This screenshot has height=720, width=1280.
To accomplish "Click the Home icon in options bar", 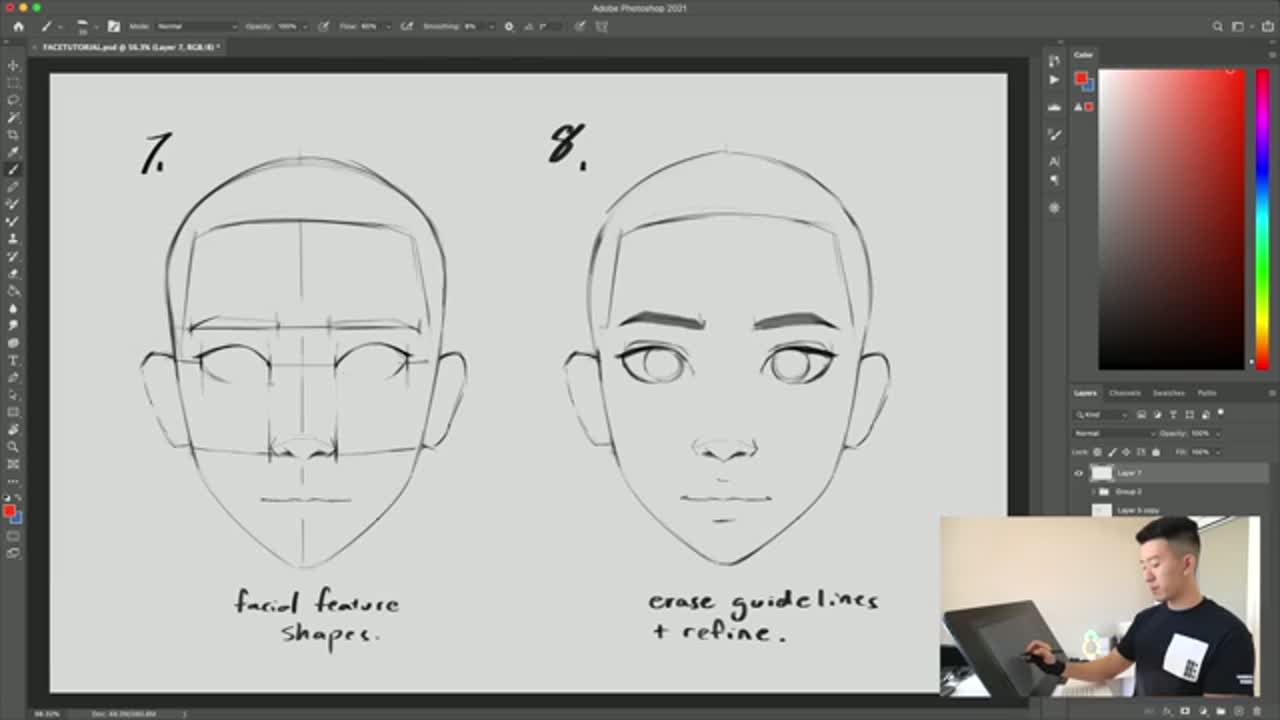I will [x=18, y=27].
